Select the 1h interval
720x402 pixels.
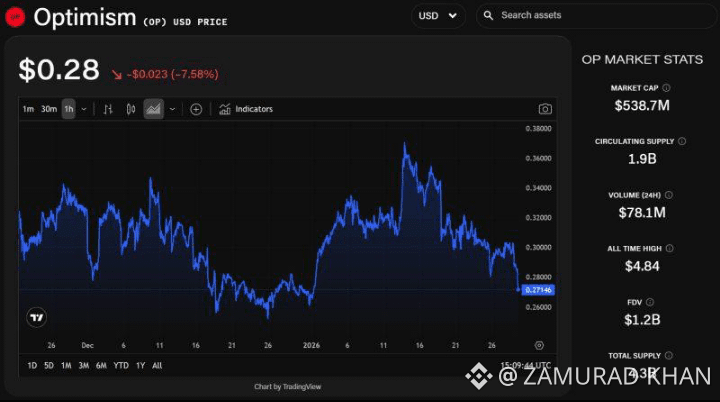coord(68,109)
